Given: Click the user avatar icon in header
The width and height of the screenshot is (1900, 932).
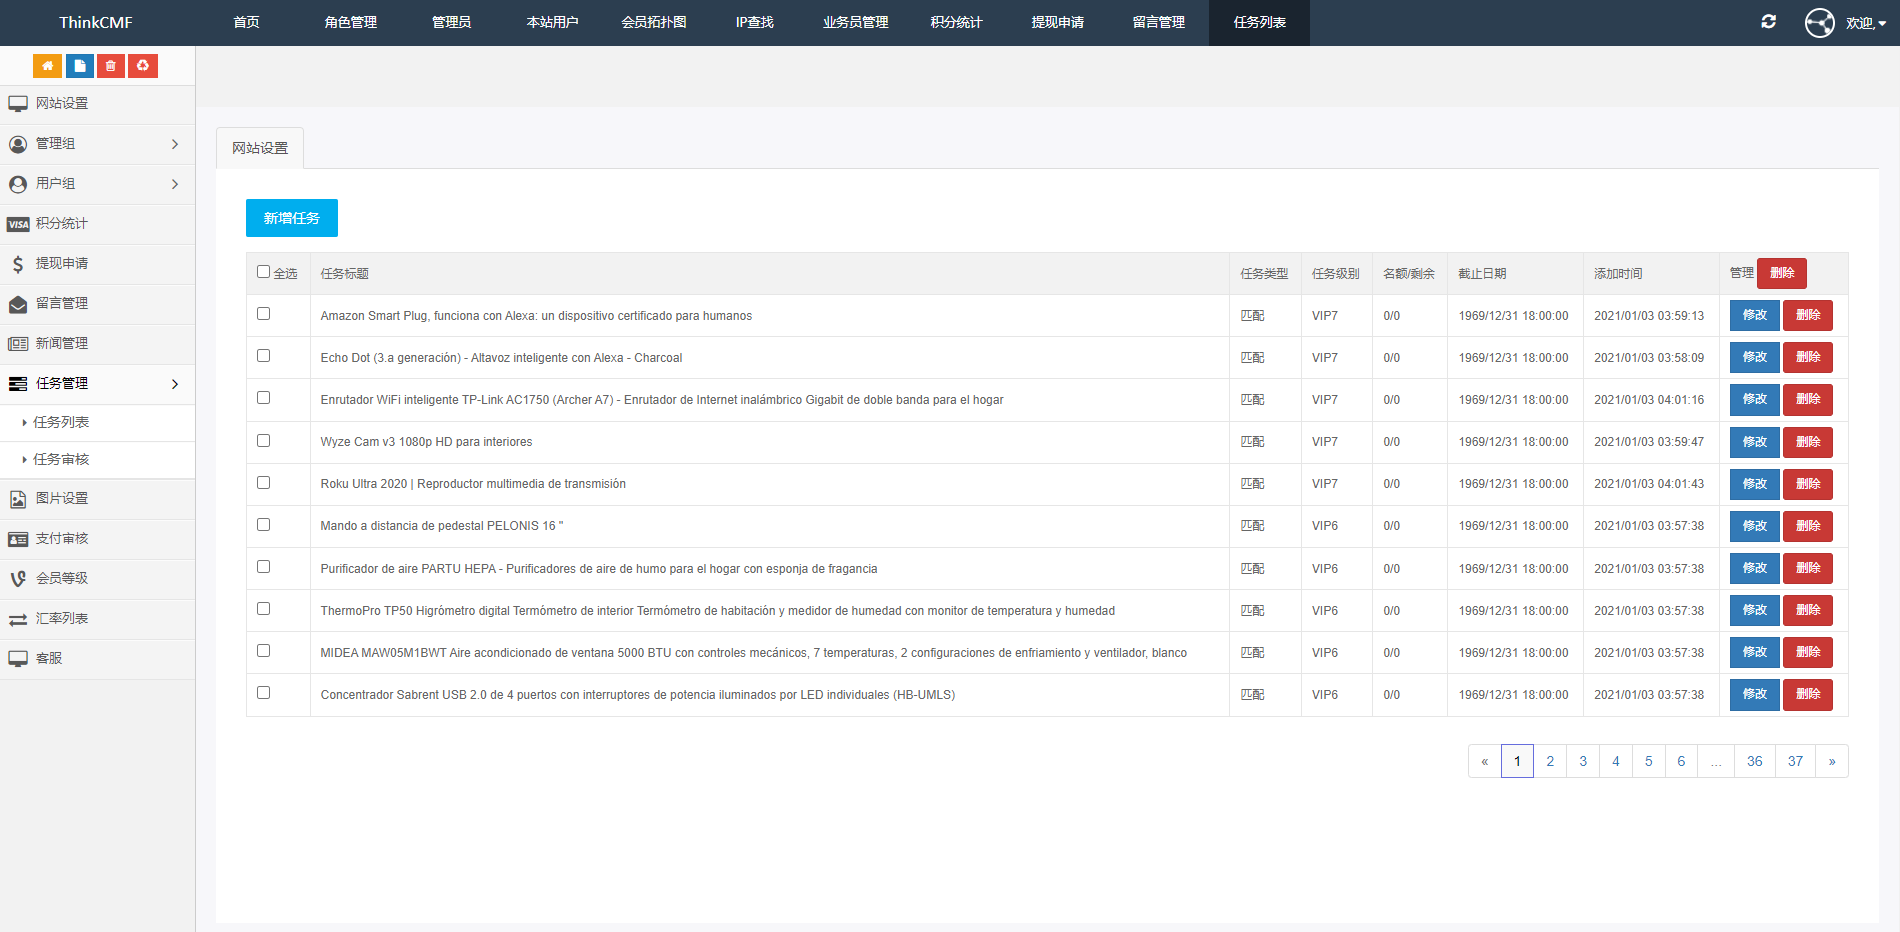Looking at the screenshot, I should [x=1819, y=22].
